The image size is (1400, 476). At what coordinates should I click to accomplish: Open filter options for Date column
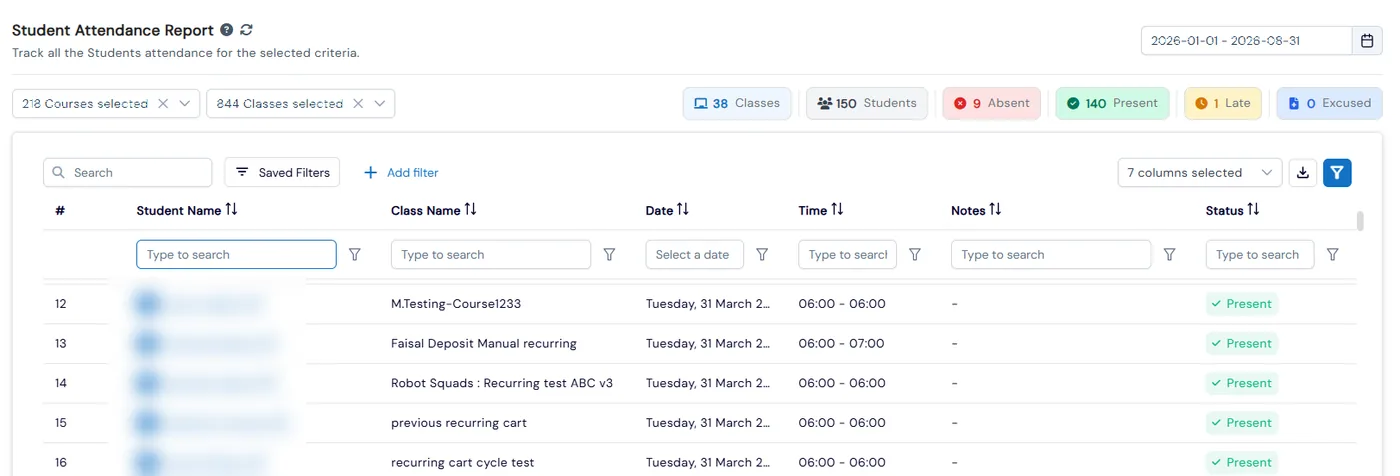tap(762, 255)
